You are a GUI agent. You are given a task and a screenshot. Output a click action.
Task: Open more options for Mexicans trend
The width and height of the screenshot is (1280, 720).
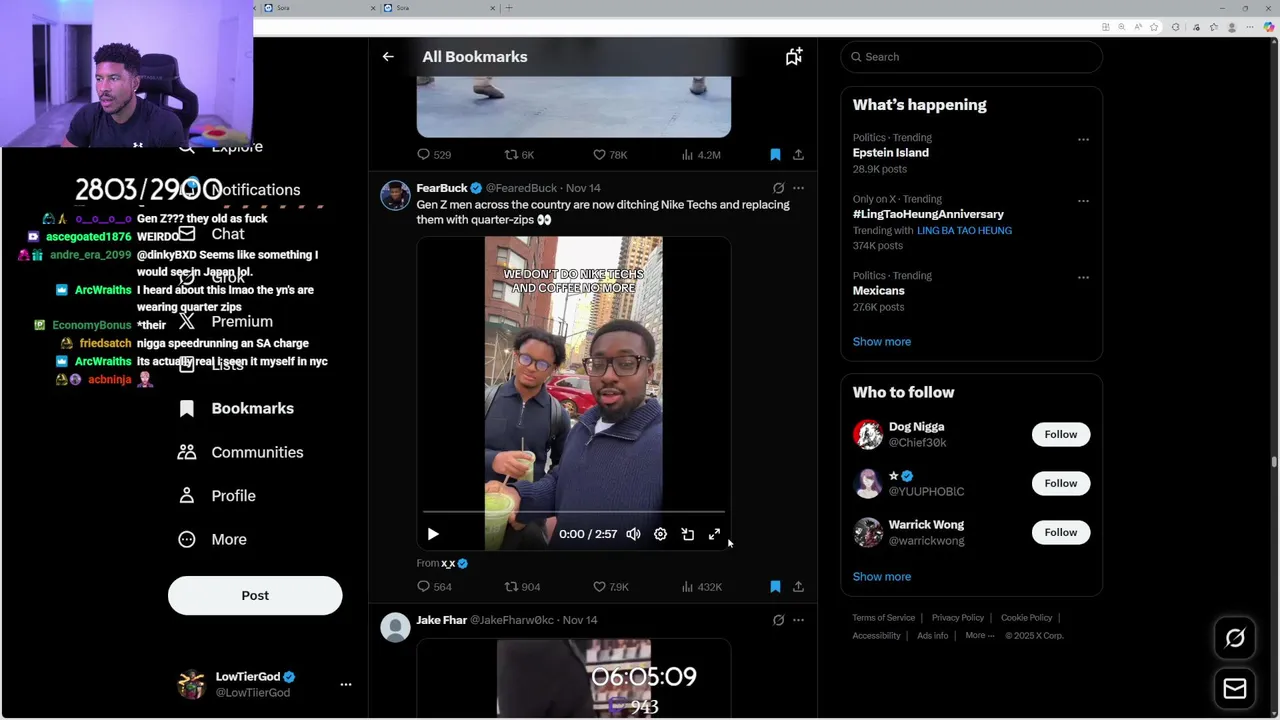[x=1083, y=278]
